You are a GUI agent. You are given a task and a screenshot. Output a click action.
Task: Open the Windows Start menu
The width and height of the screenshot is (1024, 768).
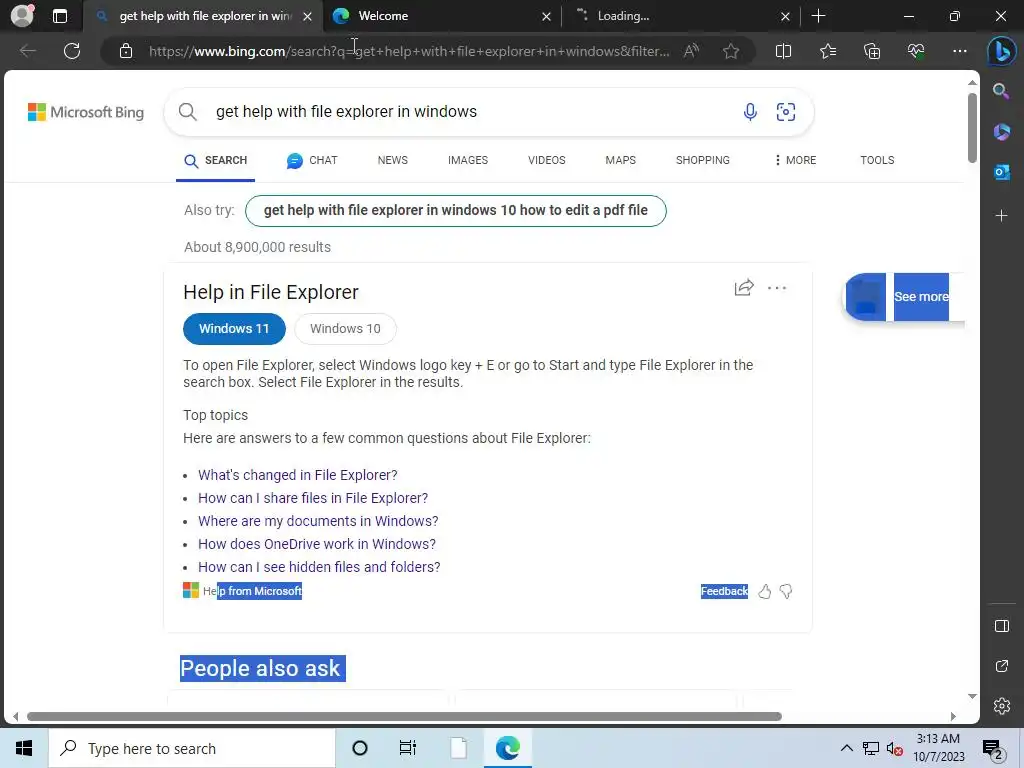click(x=24, y=748)
